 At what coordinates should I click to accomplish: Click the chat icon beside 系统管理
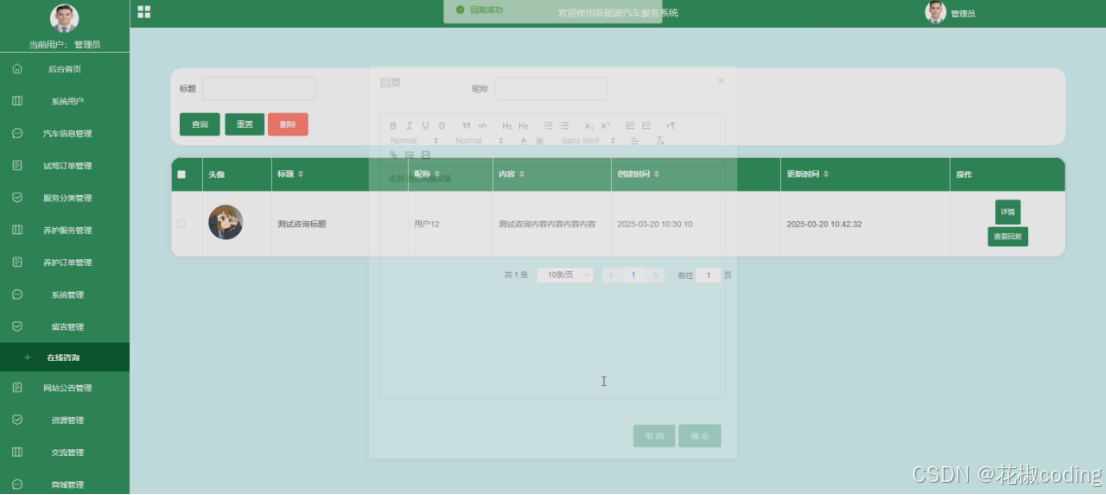[18, 295]
